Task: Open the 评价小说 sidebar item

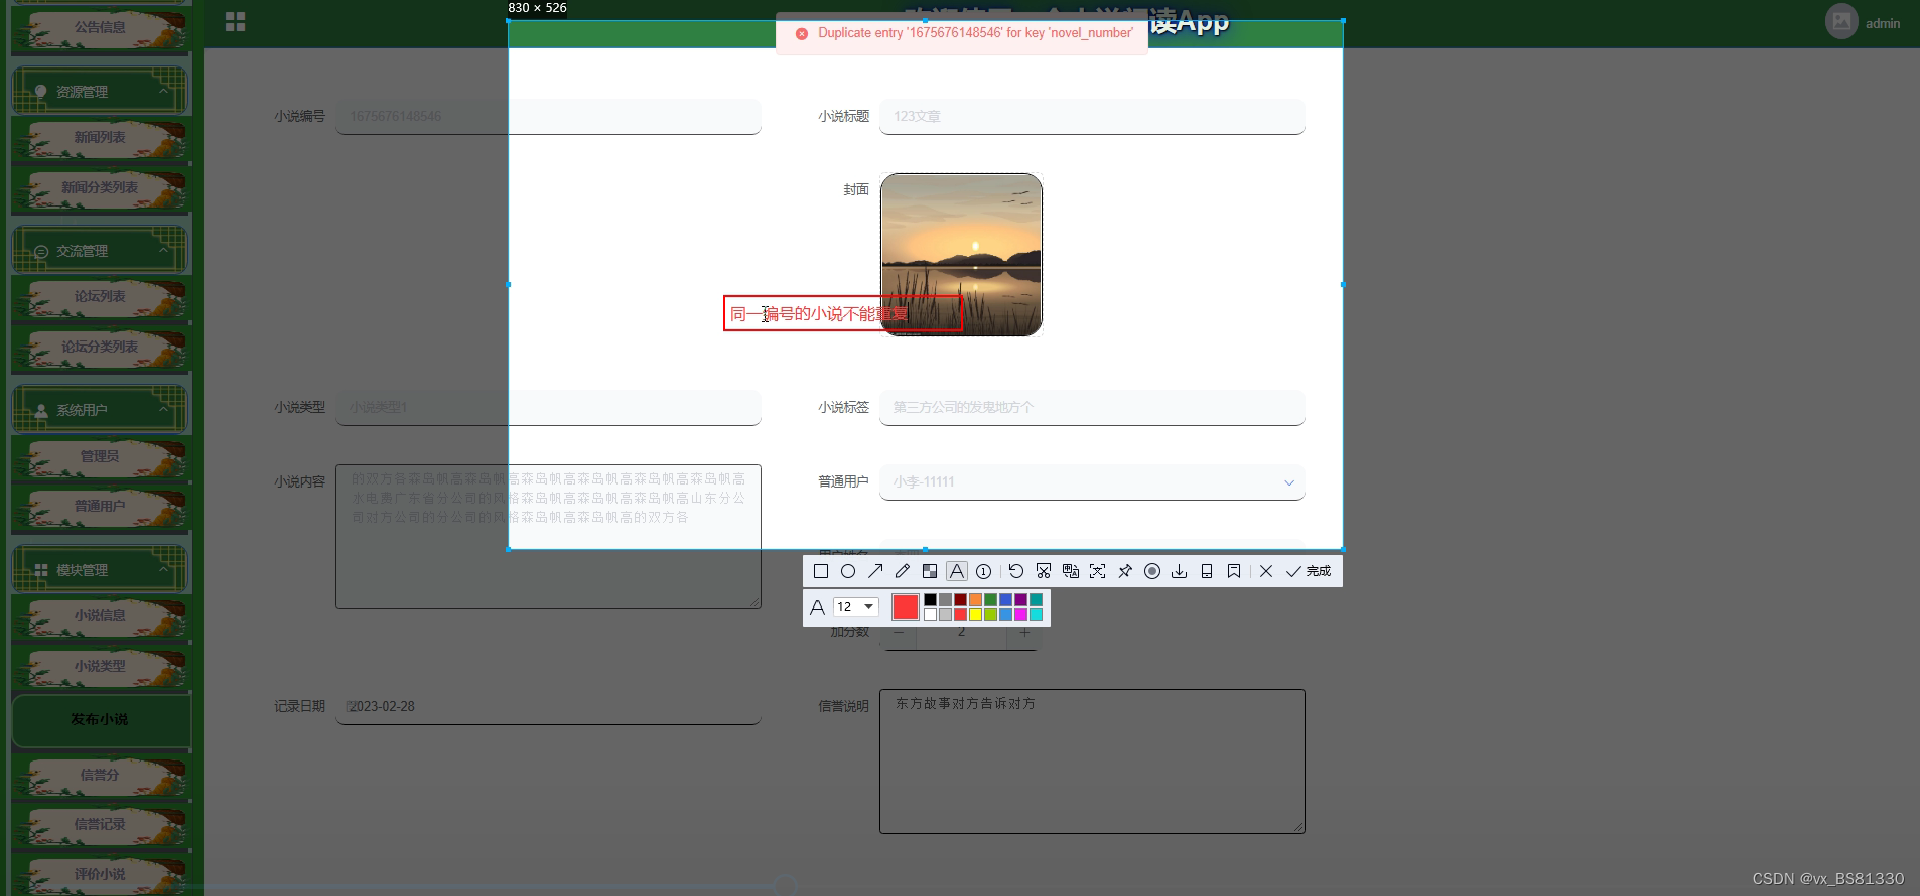Action: [x=100, y=874]
